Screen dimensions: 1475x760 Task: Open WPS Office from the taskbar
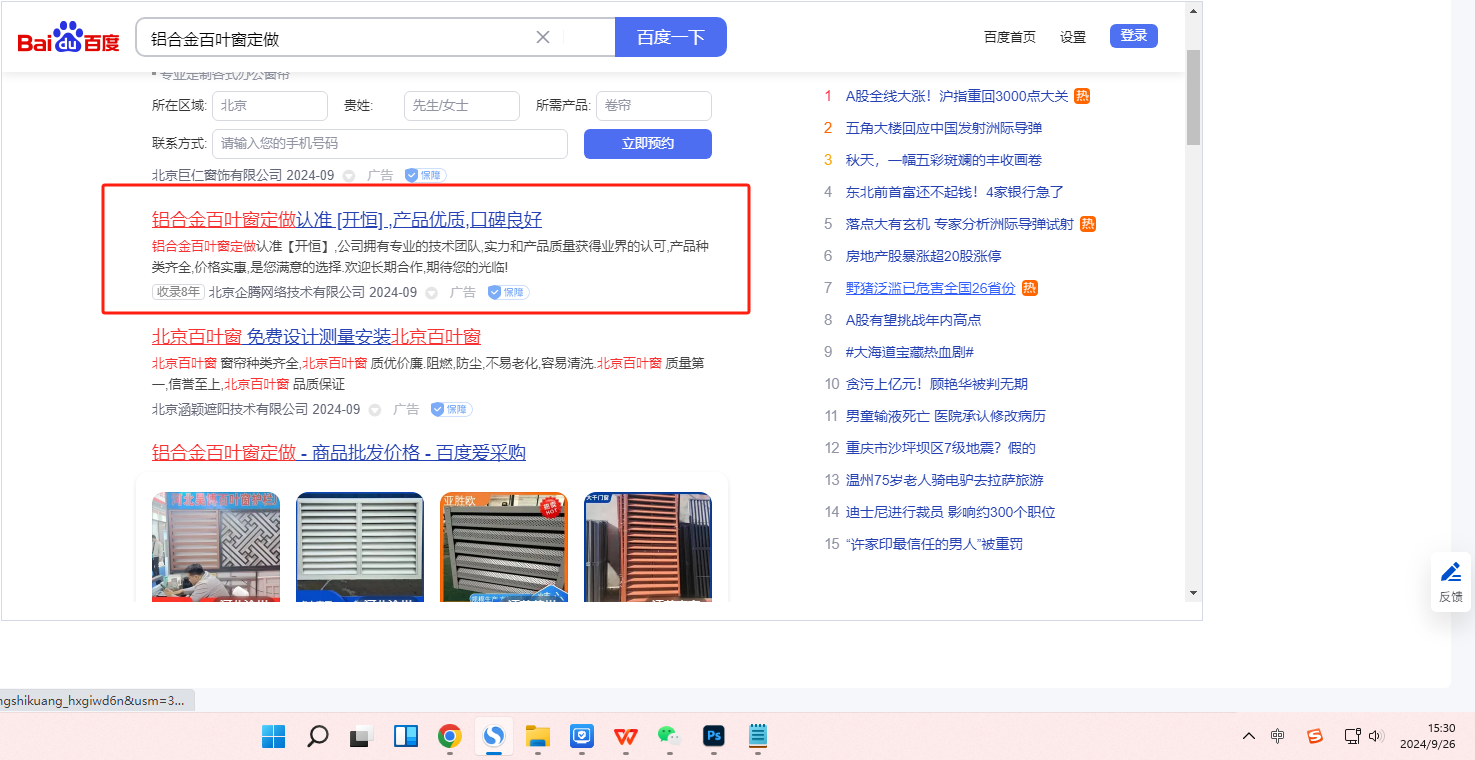click(626, 737)
